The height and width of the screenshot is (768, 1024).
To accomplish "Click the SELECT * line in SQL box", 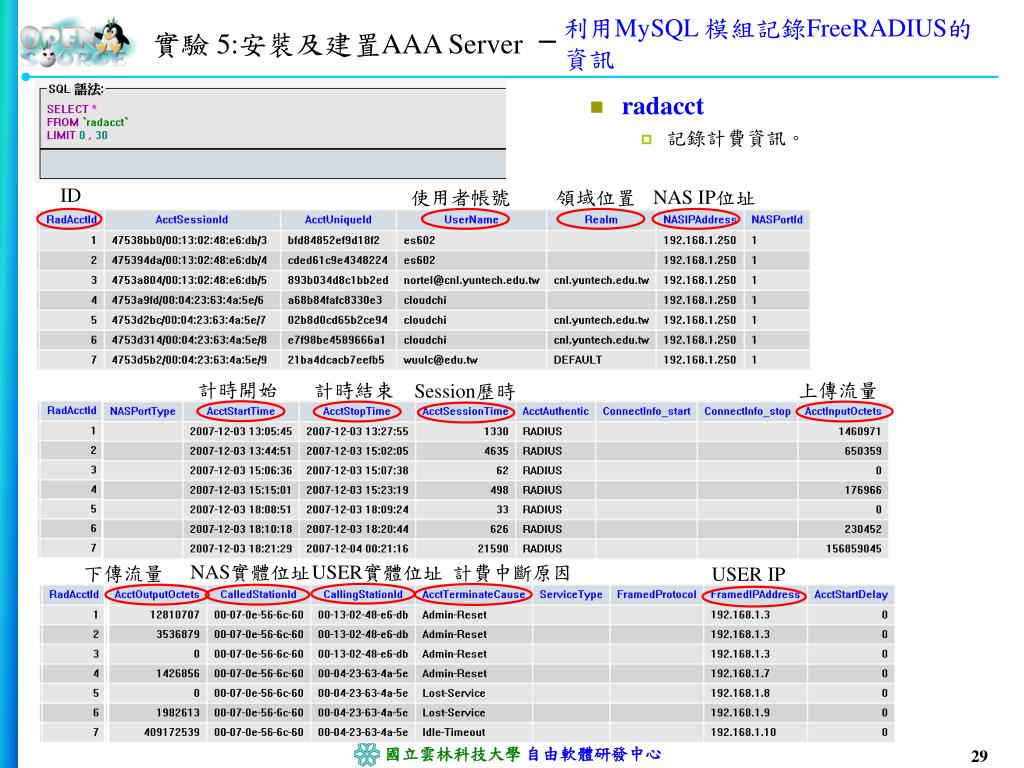I will click(x=71, y=109).
